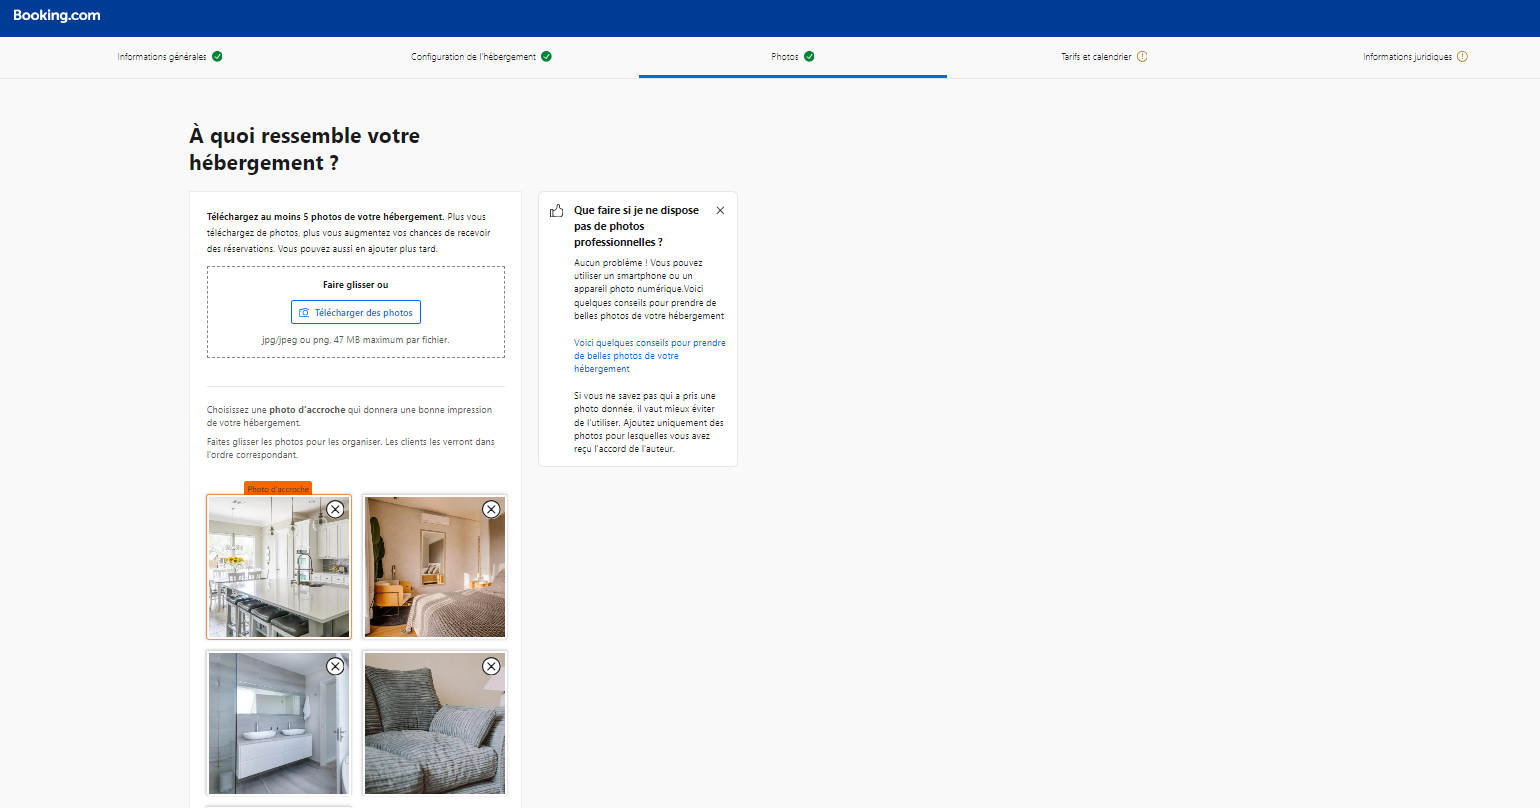Open link about taking beautiful photos

[x=650, y=356]
